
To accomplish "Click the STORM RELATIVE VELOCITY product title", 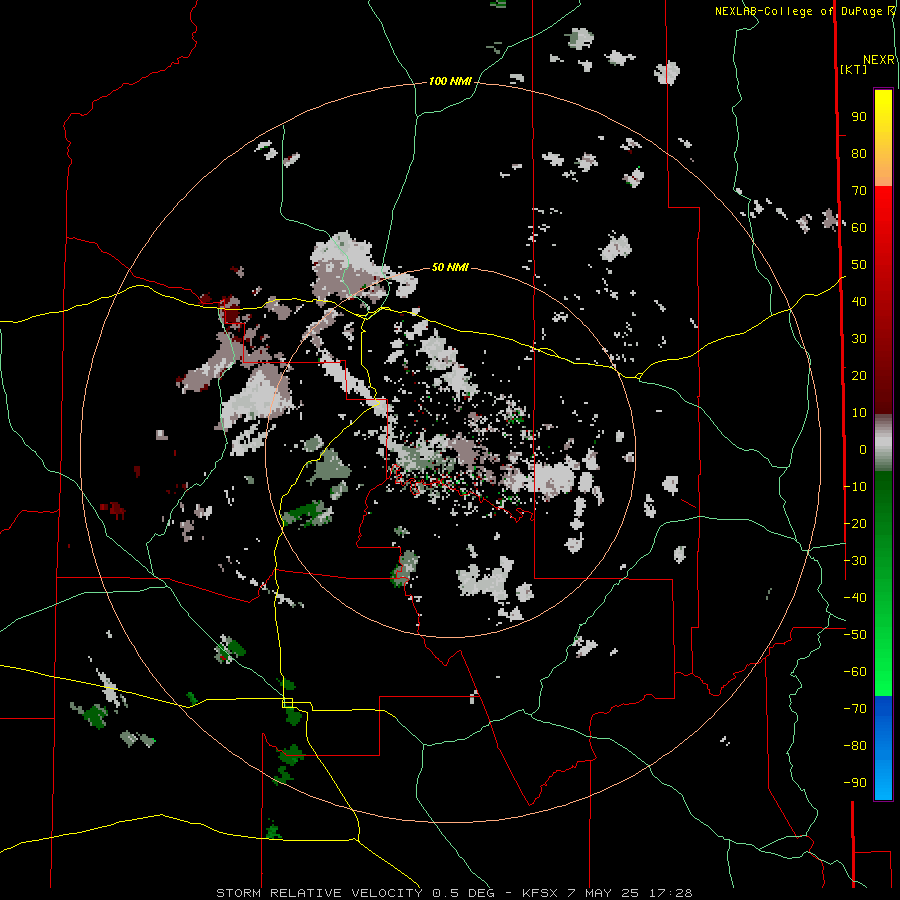I will (x=319, y=893).
